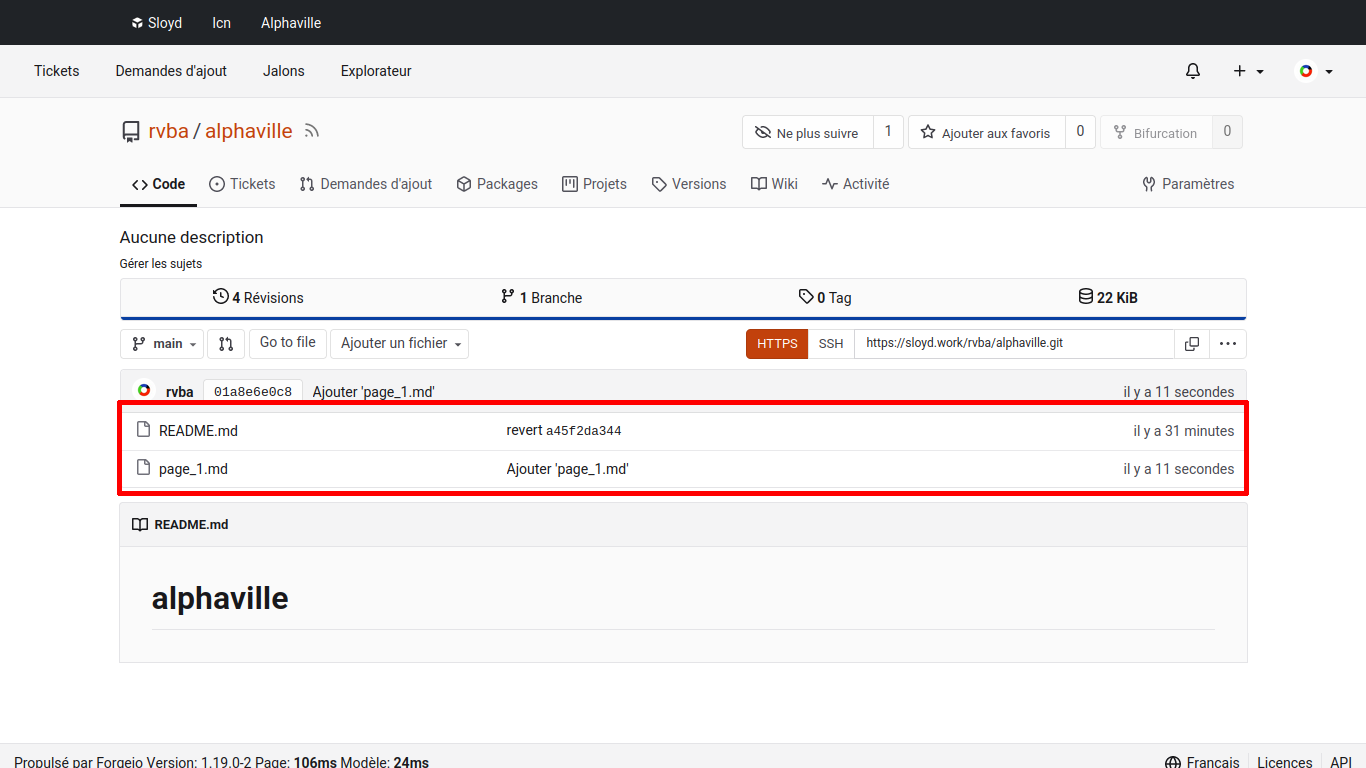Click the compare branches icon button
Viewport: 1366px width, 768px height.
(226, 344)
